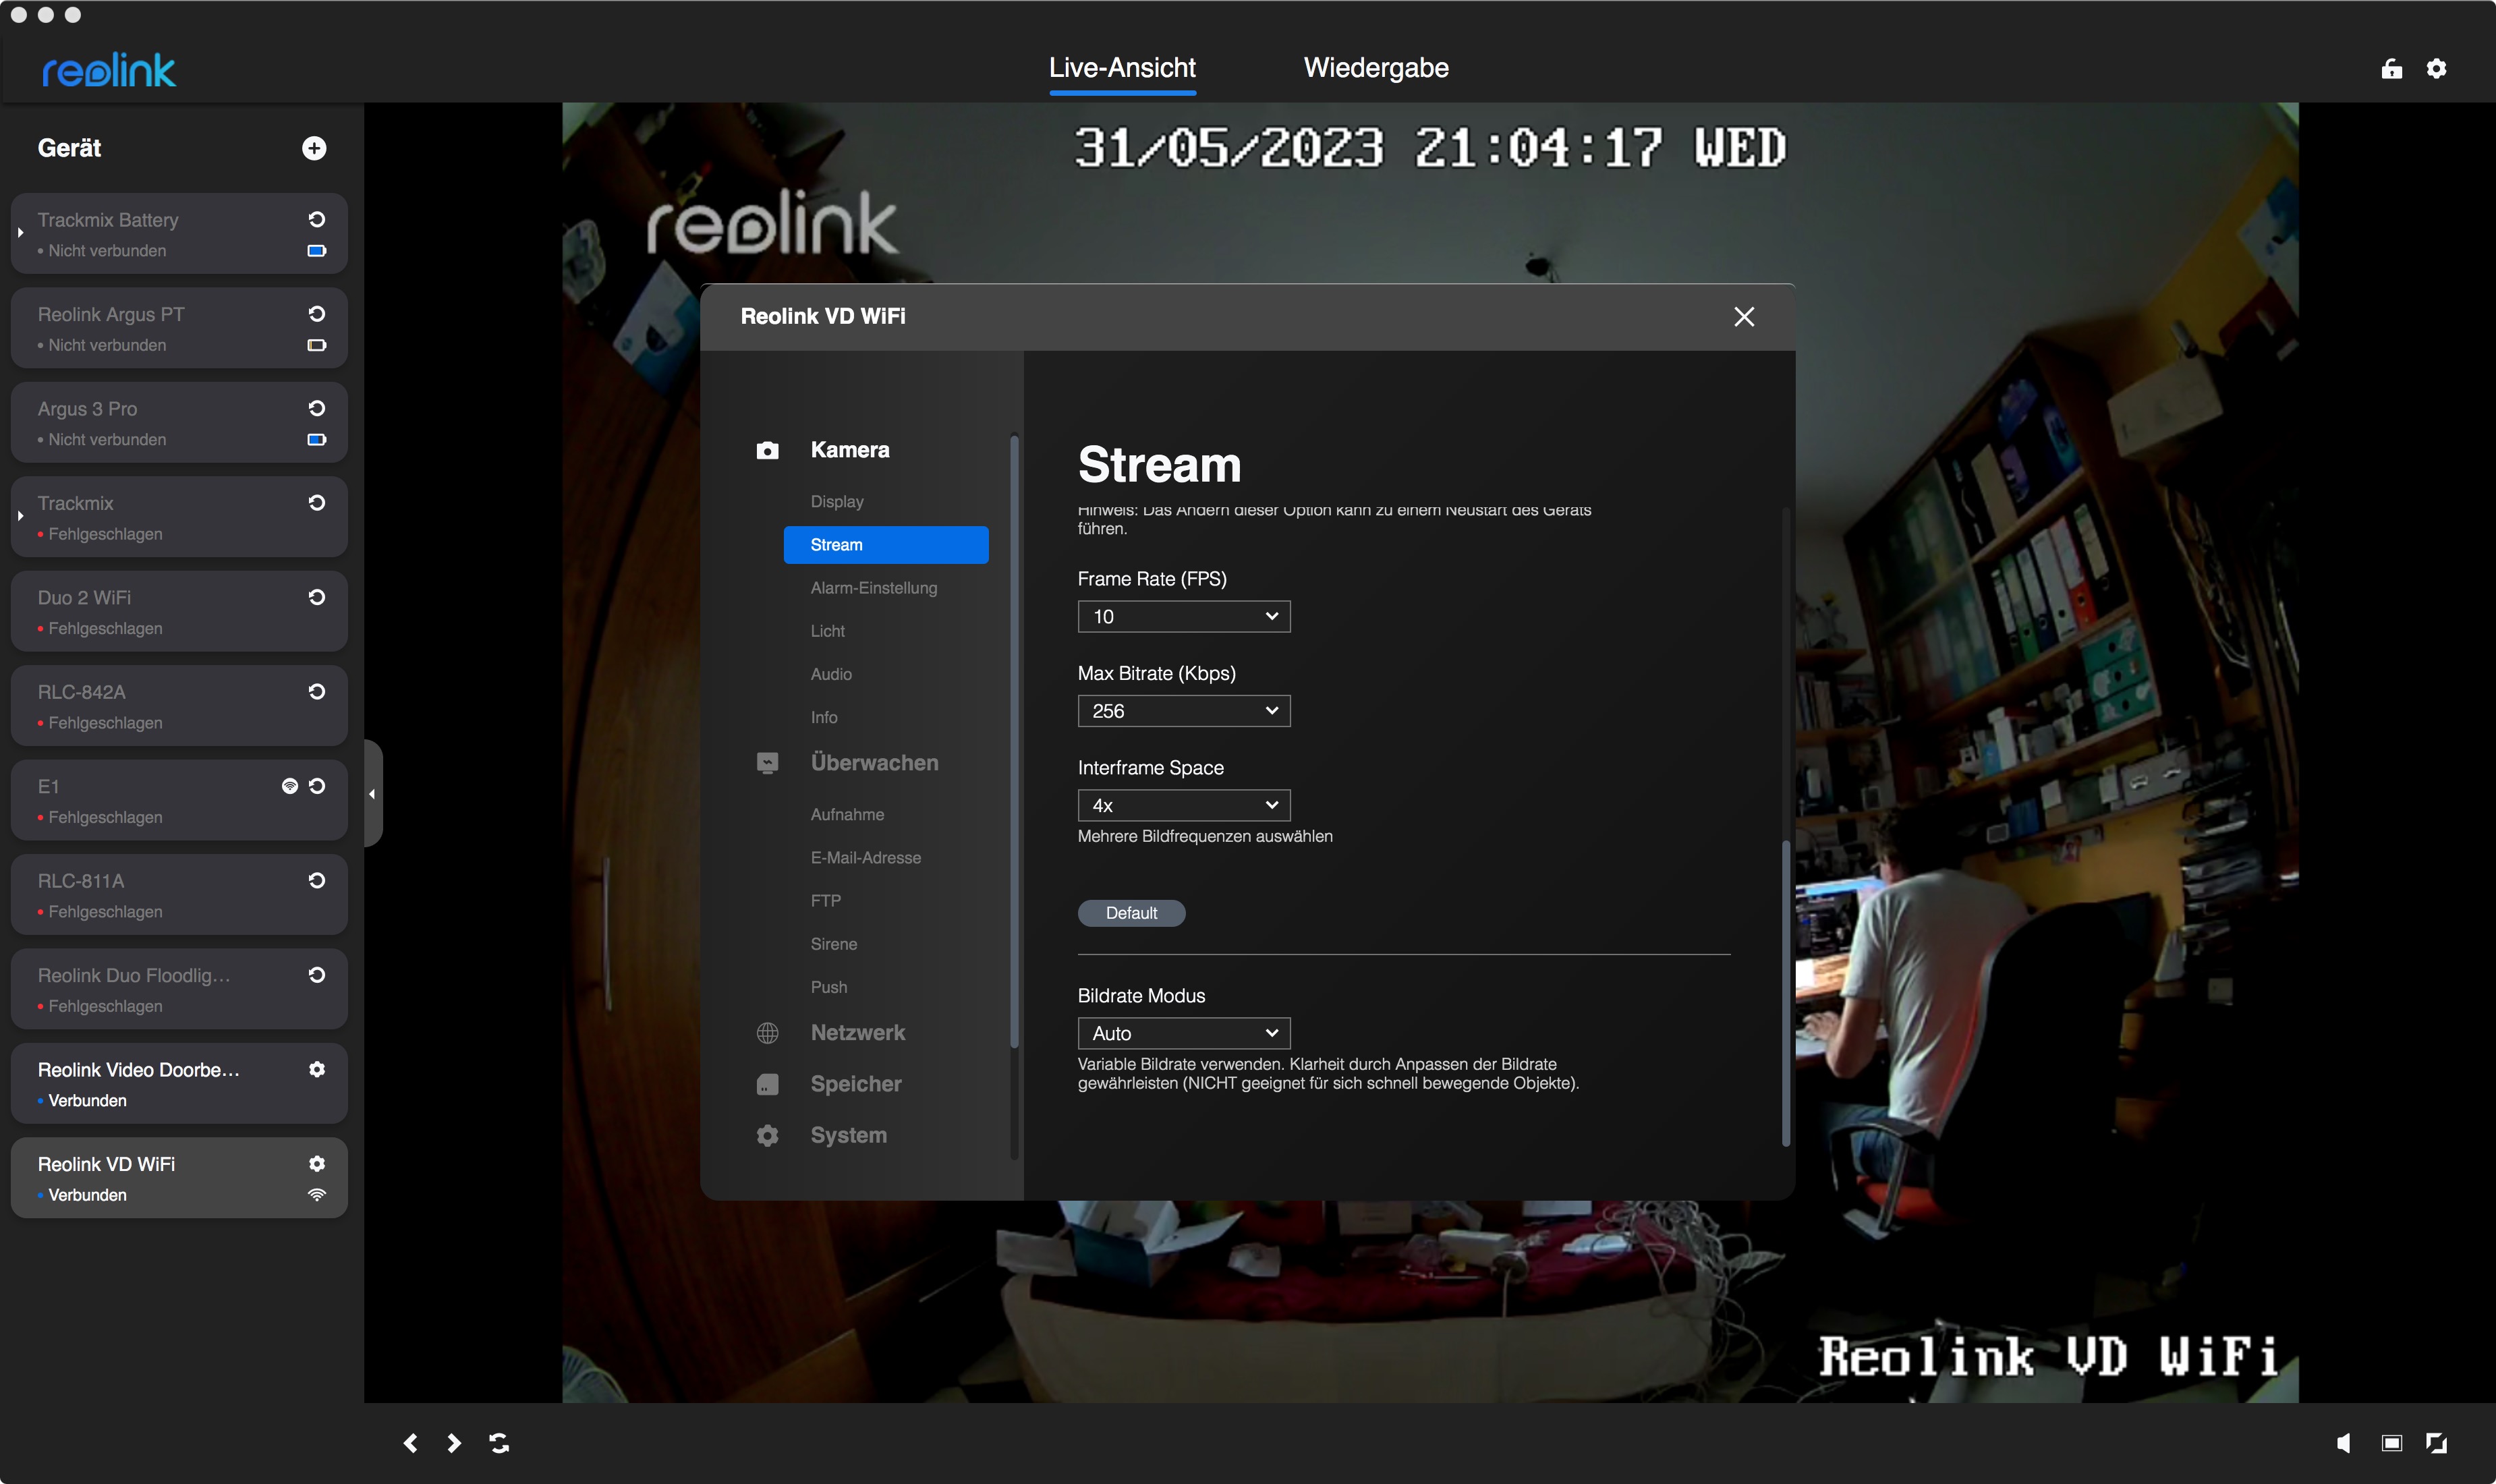Click the lock icon in top bar

click(x=2391, y=68)
